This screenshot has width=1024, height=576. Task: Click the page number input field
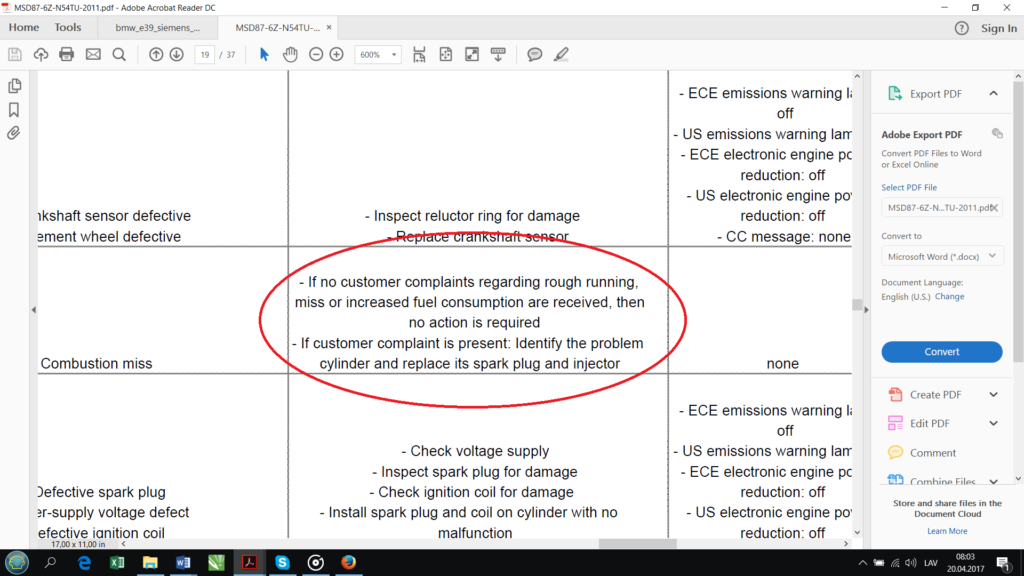tap(204, 55)
